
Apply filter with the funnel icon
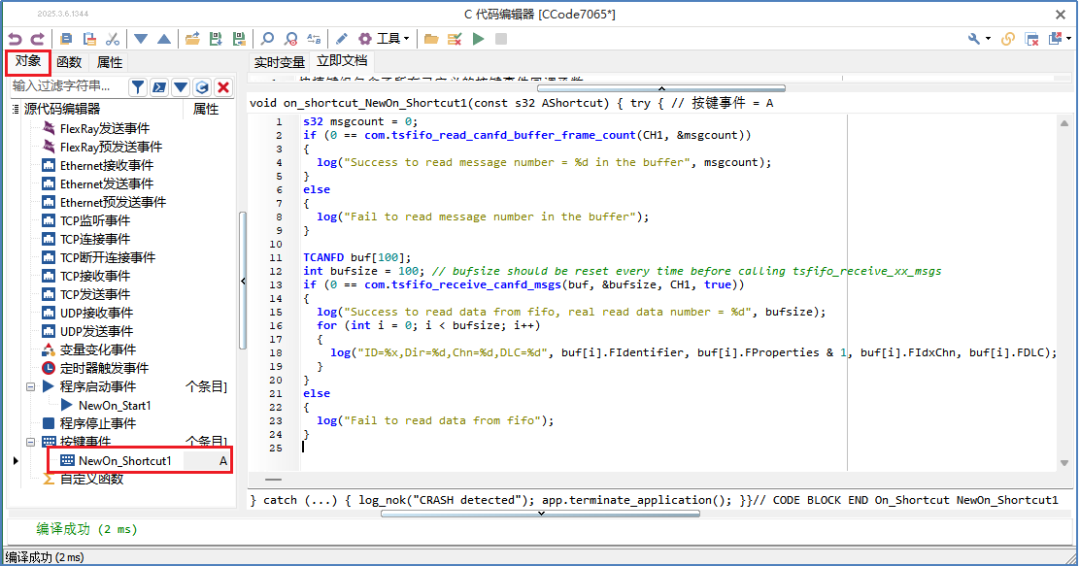coord(138,87)
